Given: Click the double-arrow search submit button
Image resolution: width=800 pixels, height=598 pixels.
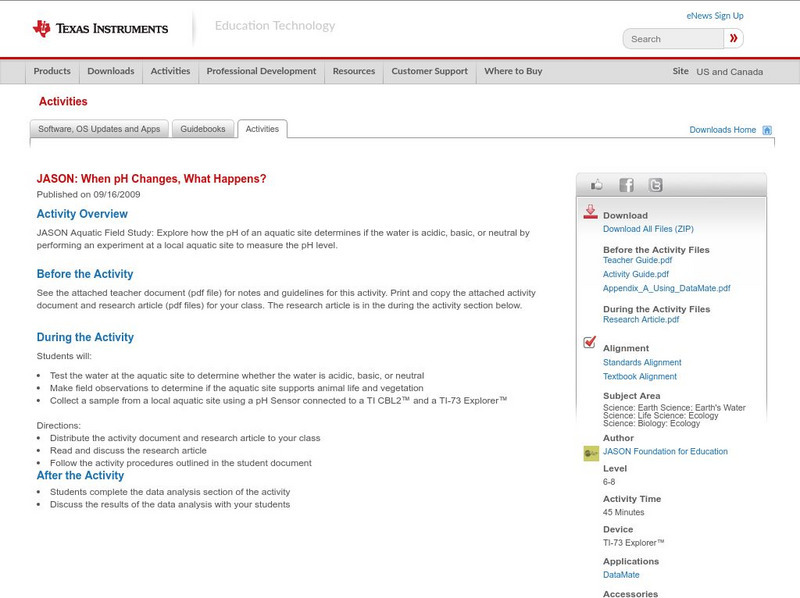Looking at the screenshot, I should pos(735,38).
